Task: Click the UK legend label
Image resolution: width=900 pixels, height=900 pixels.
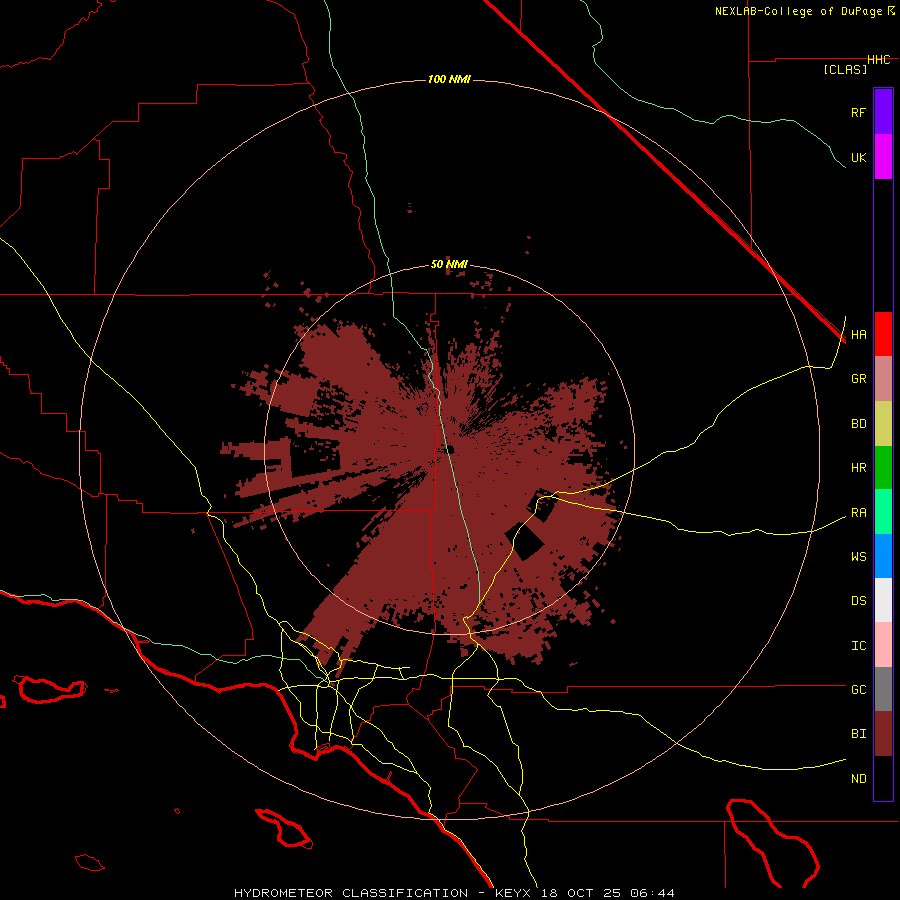Action: (858, 157)
